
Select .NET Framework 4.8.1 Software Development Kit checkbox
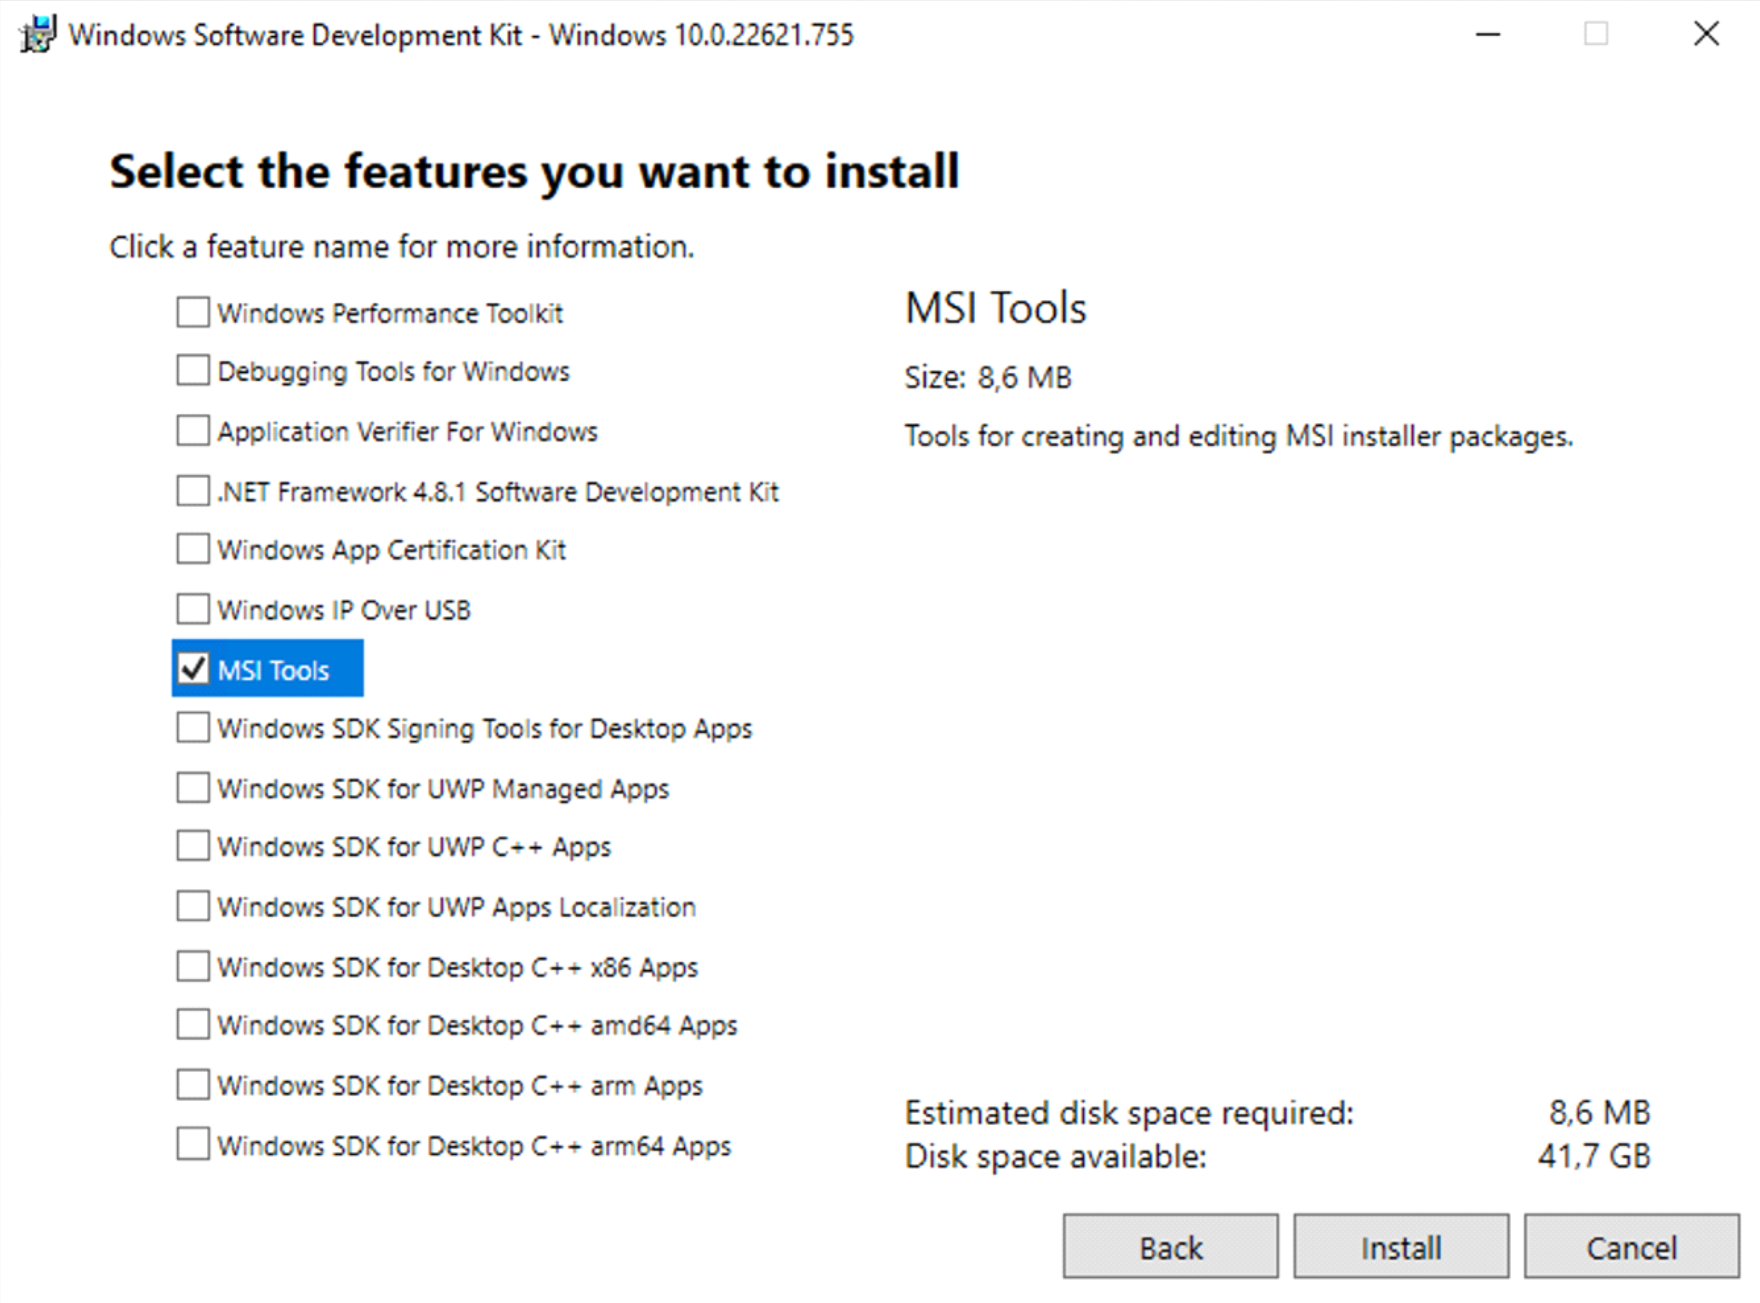pyautogui.click(x=193, y=491)
